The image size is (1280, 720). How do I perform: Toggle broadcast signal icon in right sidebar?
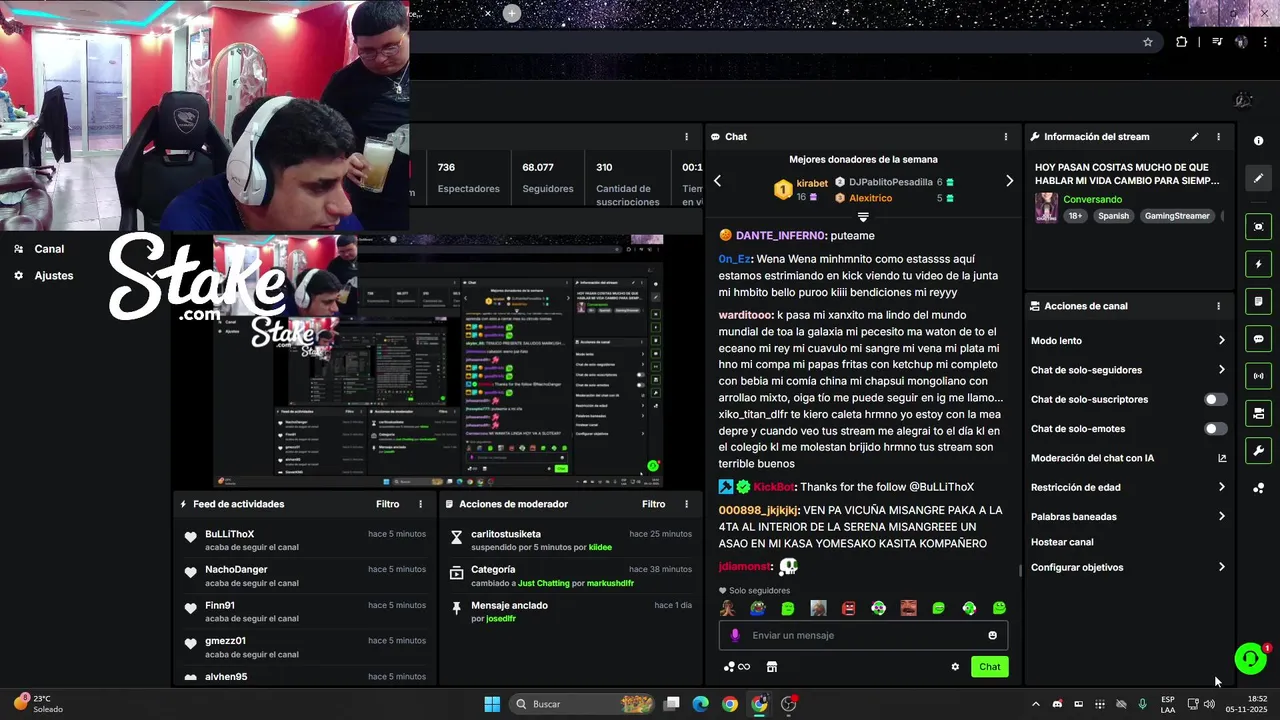coord(1258,376)
